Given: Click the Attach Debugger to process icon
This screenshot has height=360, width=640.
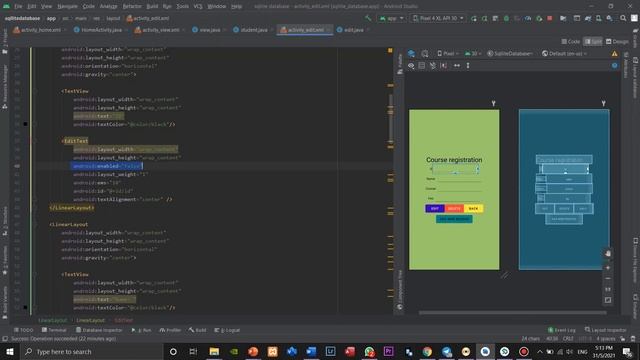Looking at the screenshot, I should [x=539, y=18].
